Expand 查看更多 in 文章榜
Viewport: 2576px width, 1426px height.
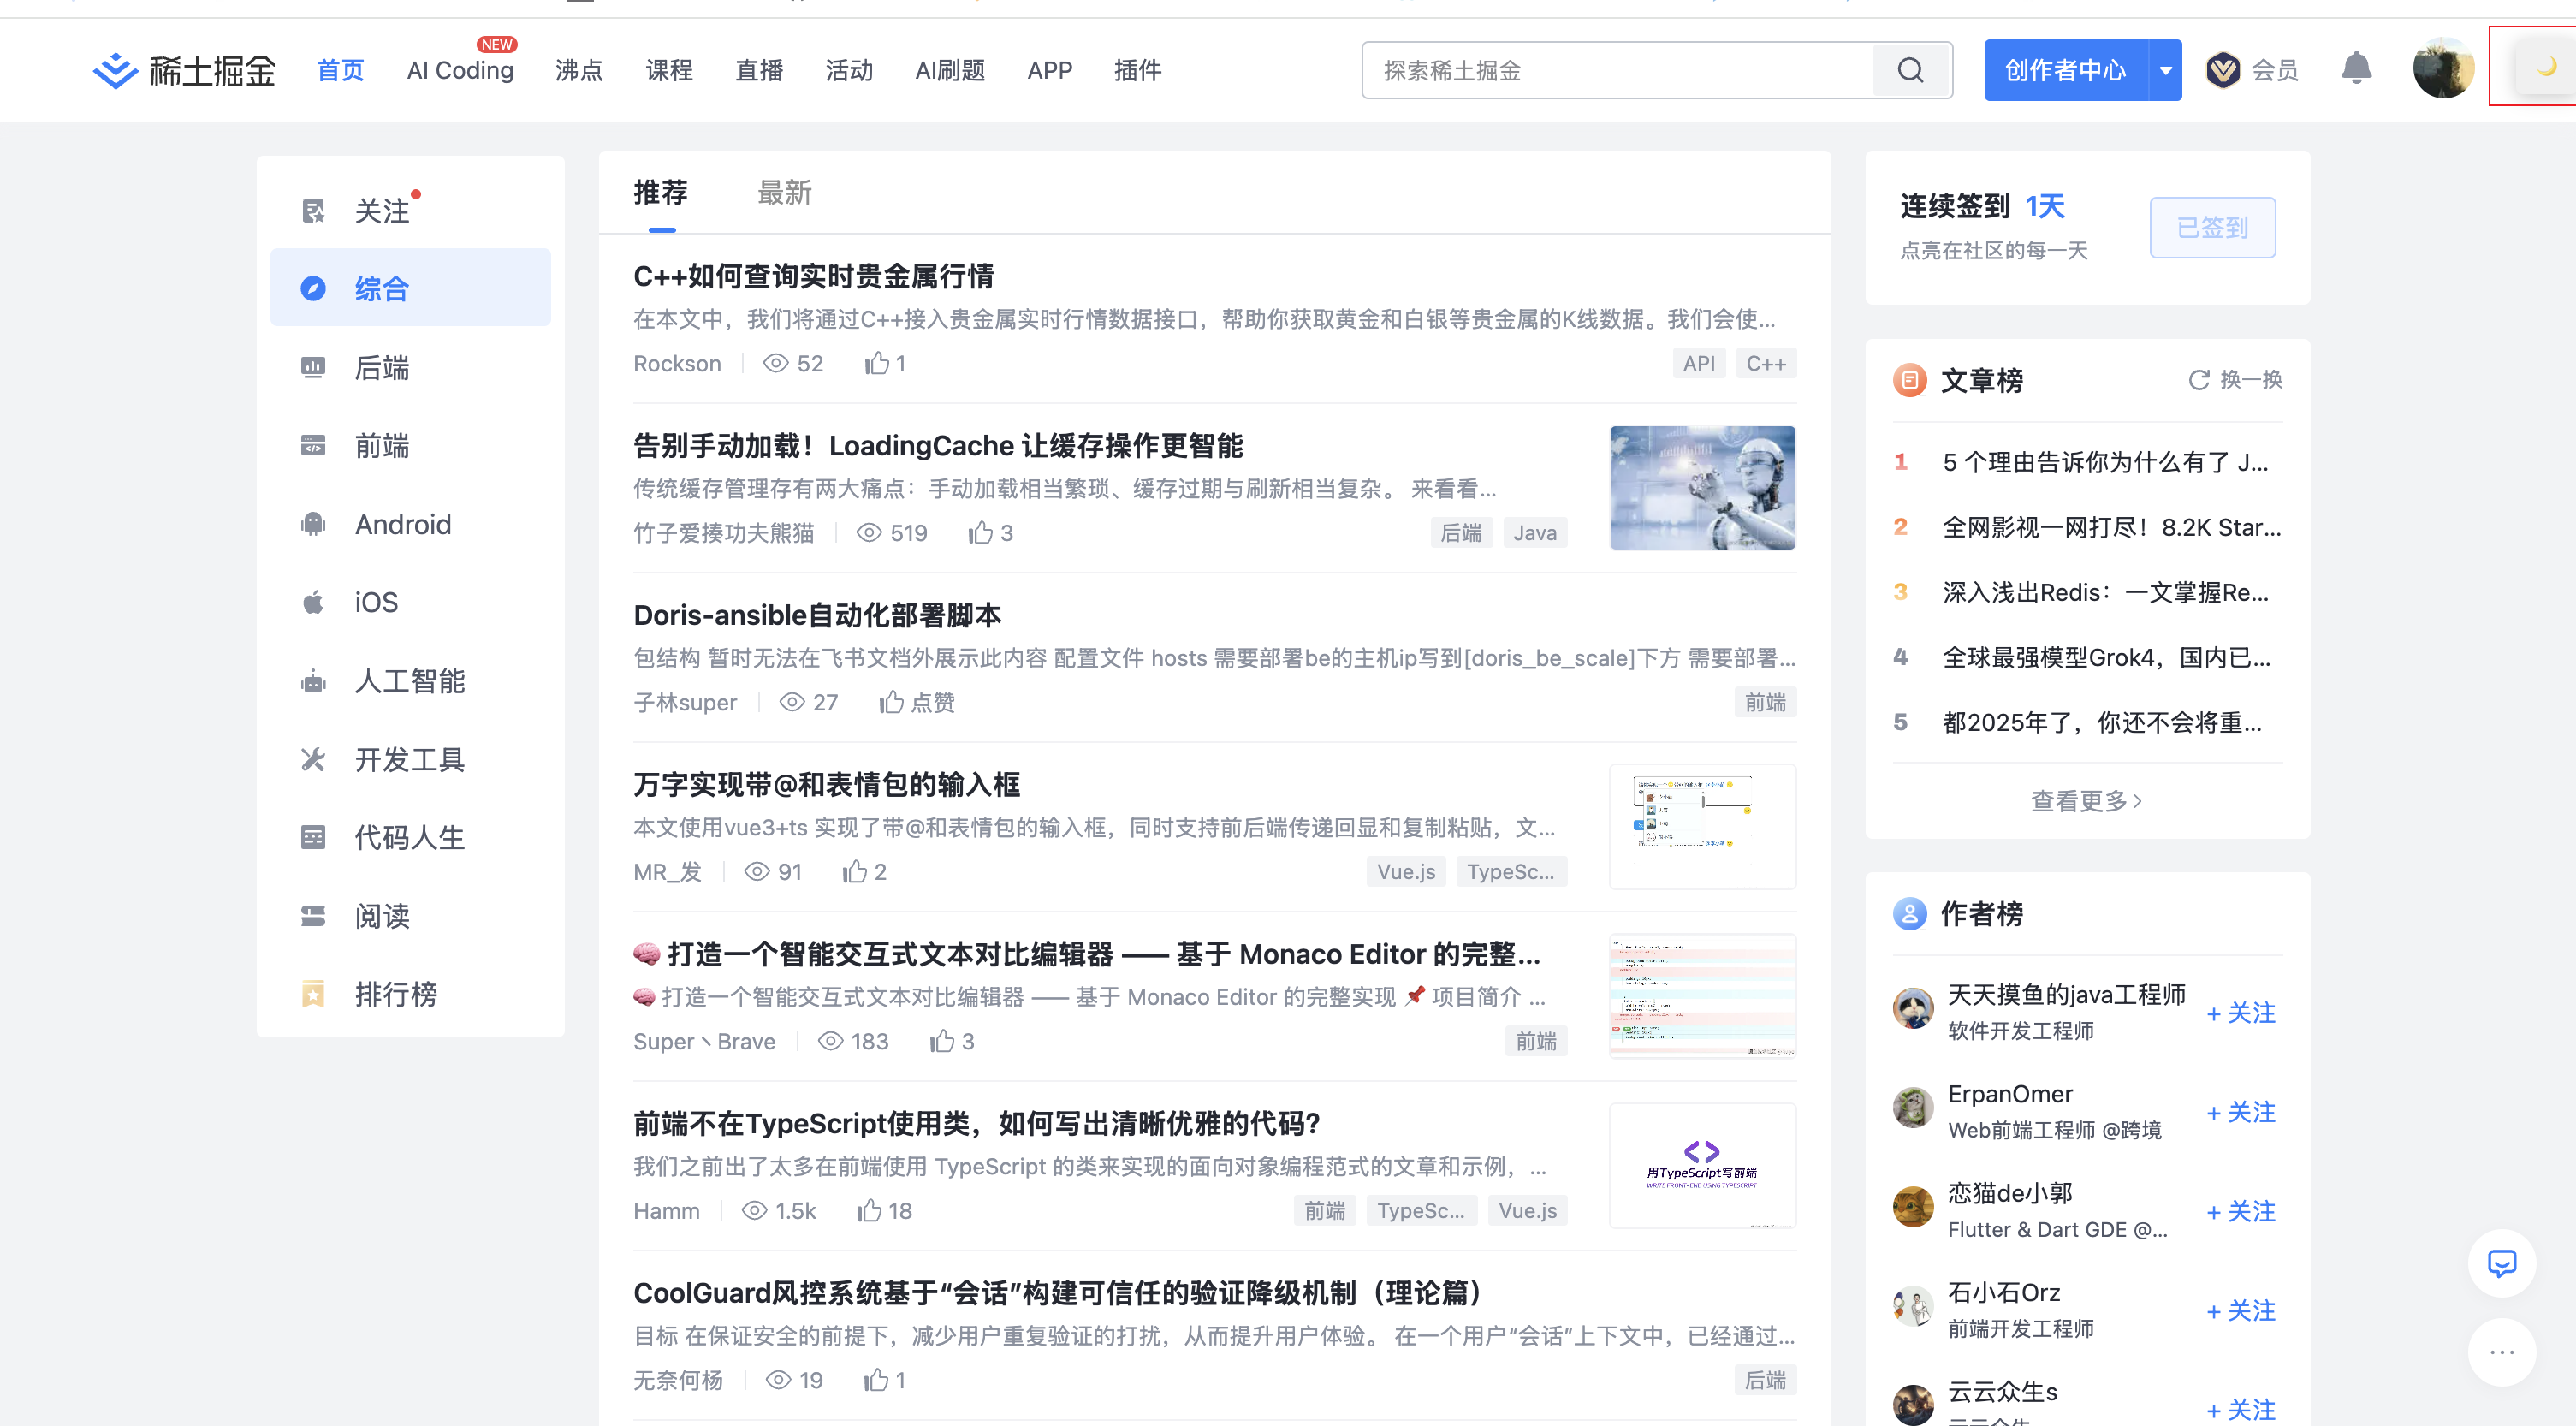(2086, 801)
